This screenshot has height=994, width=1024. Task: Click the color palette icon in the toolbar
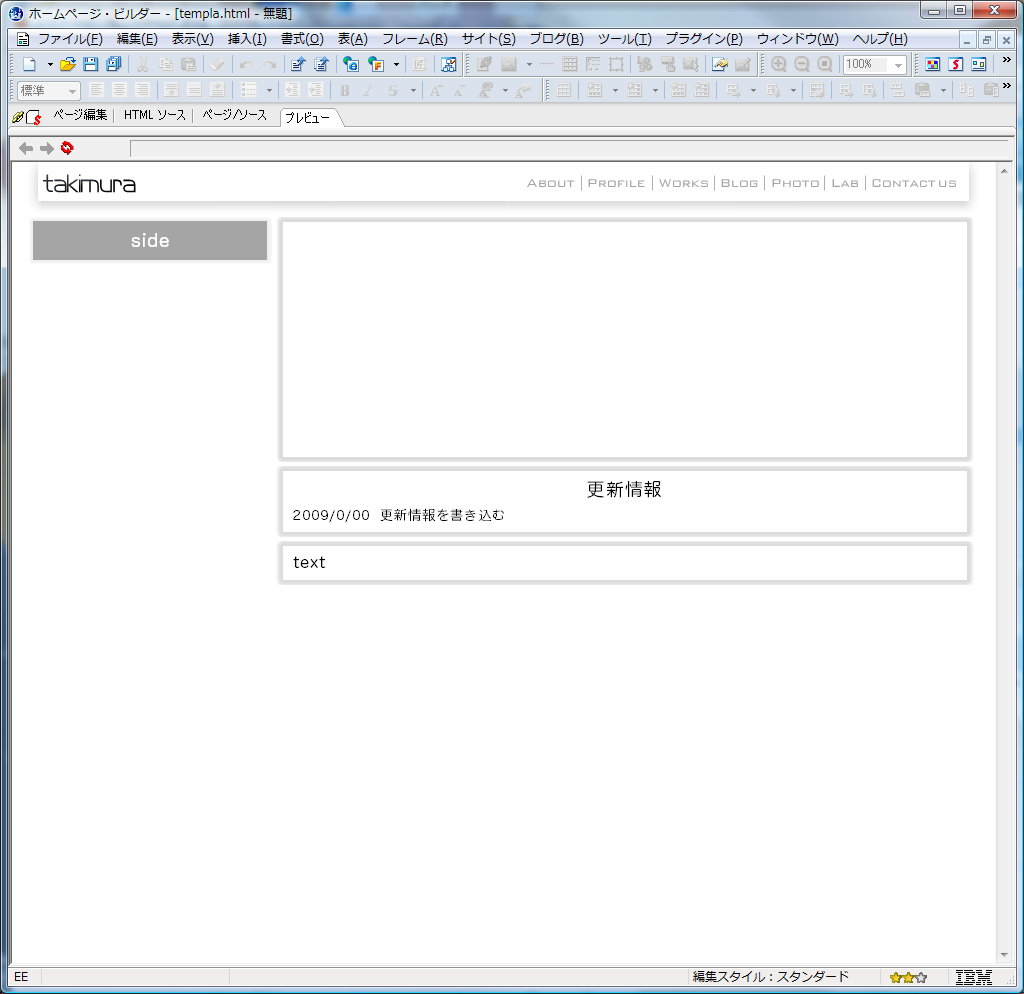(x=933, y=64)
